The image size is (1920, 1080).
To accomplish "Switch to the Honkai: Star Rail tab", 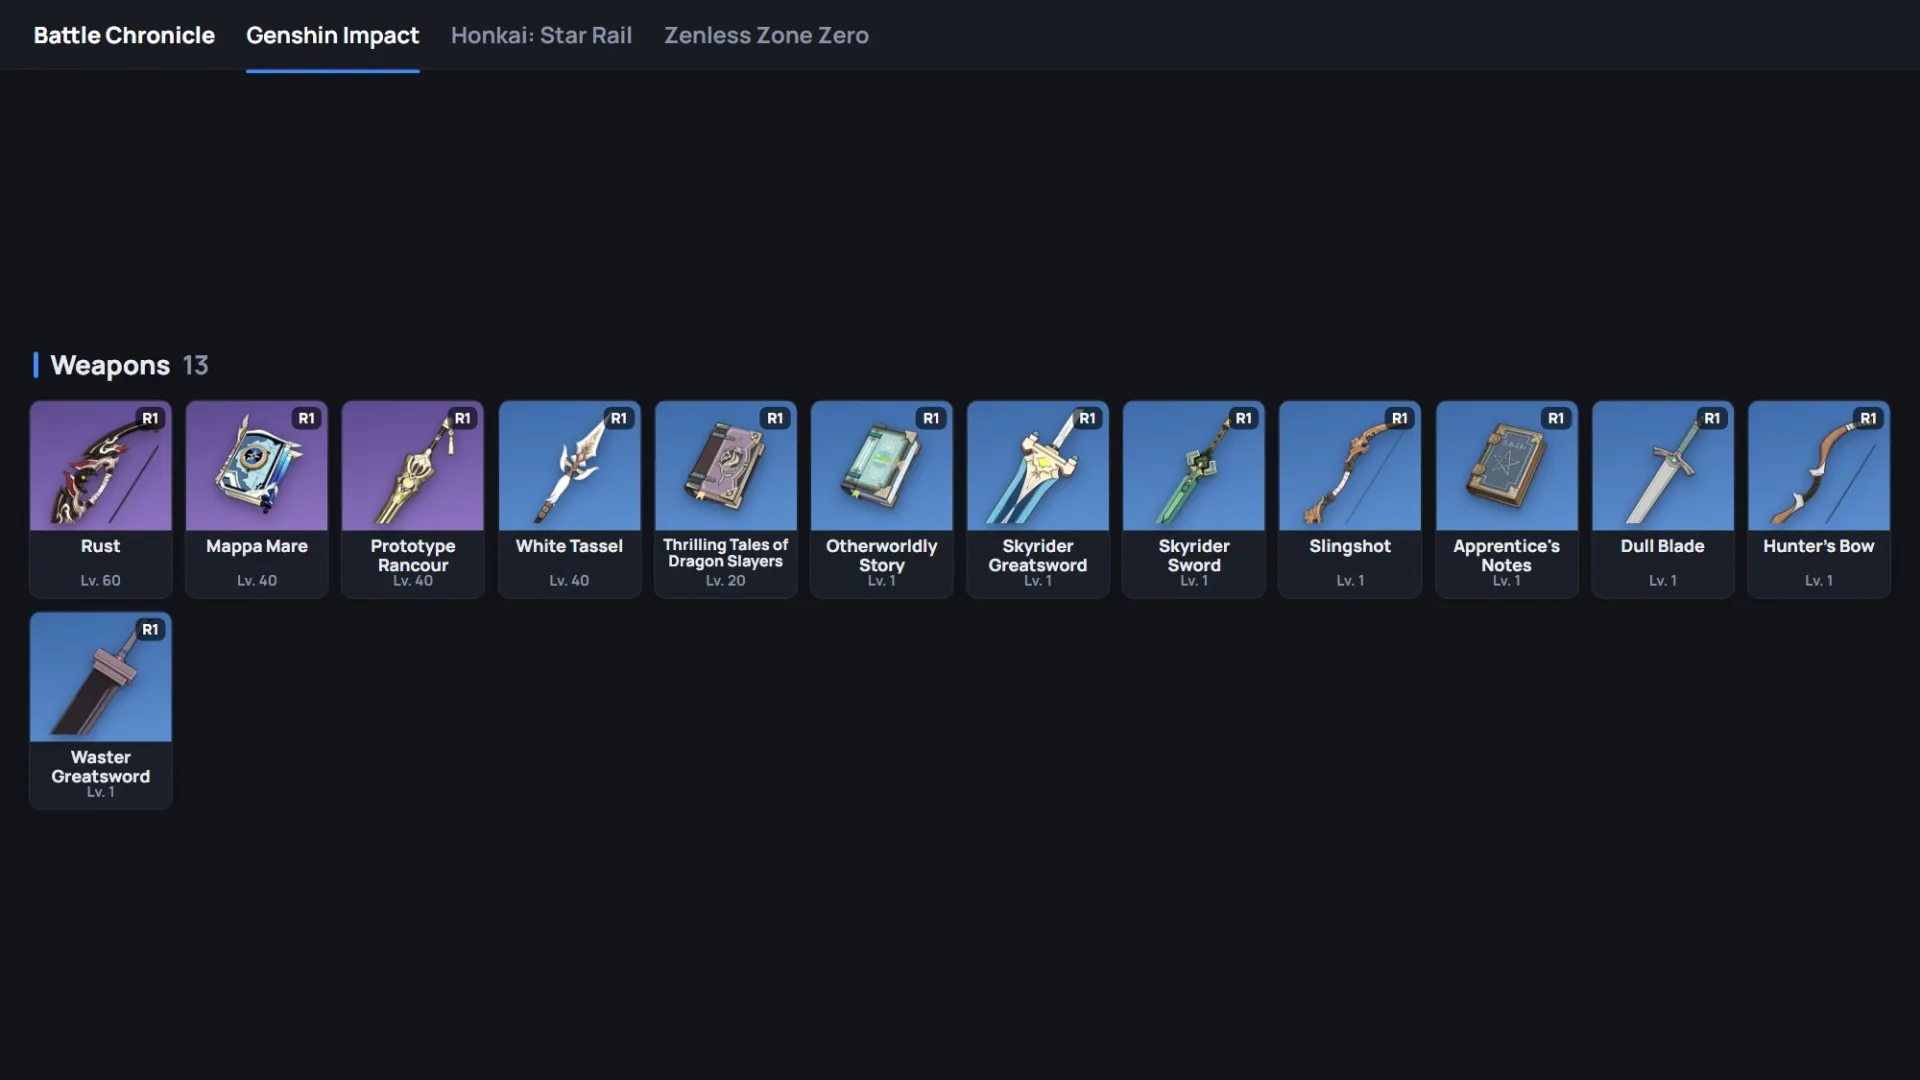I will point(541,35).
